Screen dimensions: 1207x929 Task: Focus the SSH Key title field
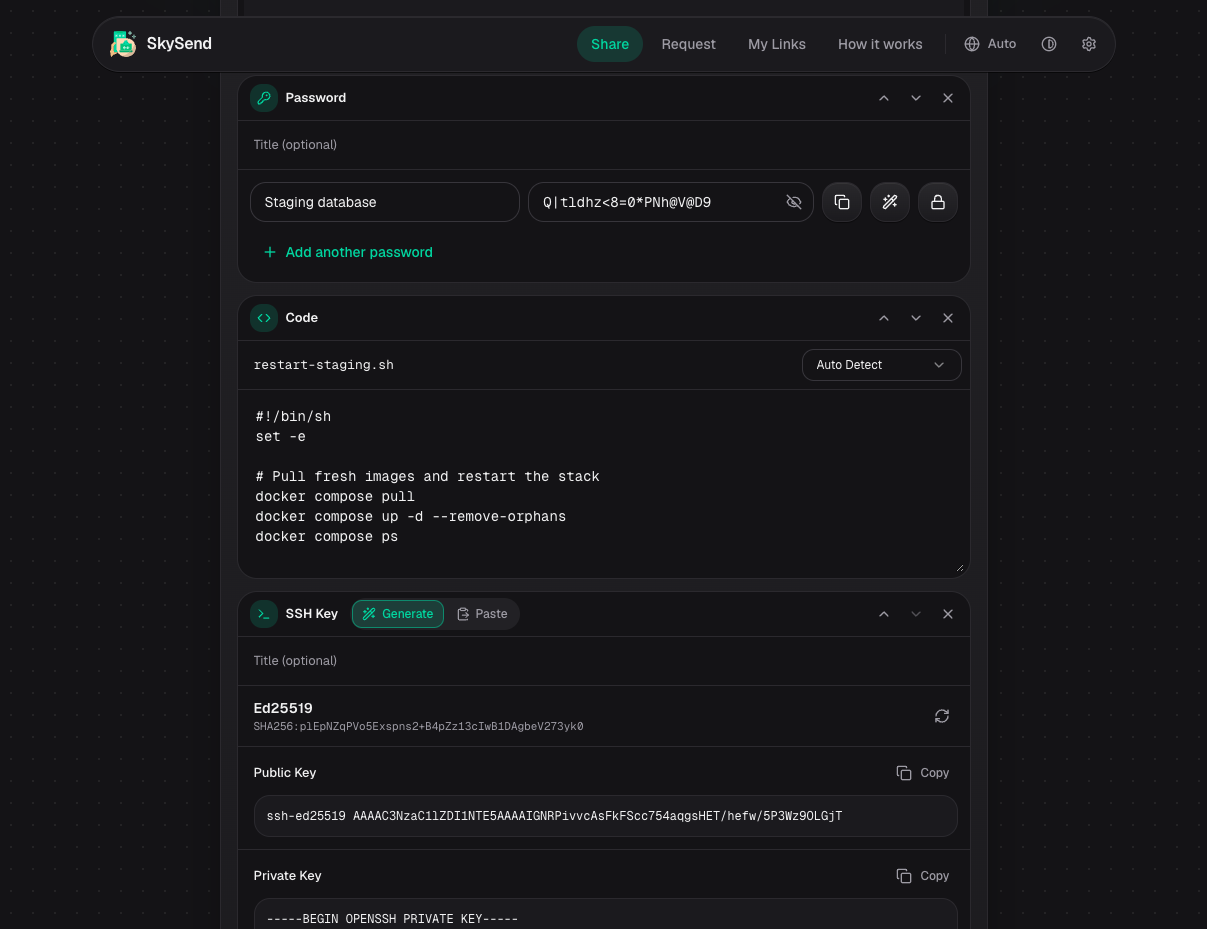click(x=604, y=661)
